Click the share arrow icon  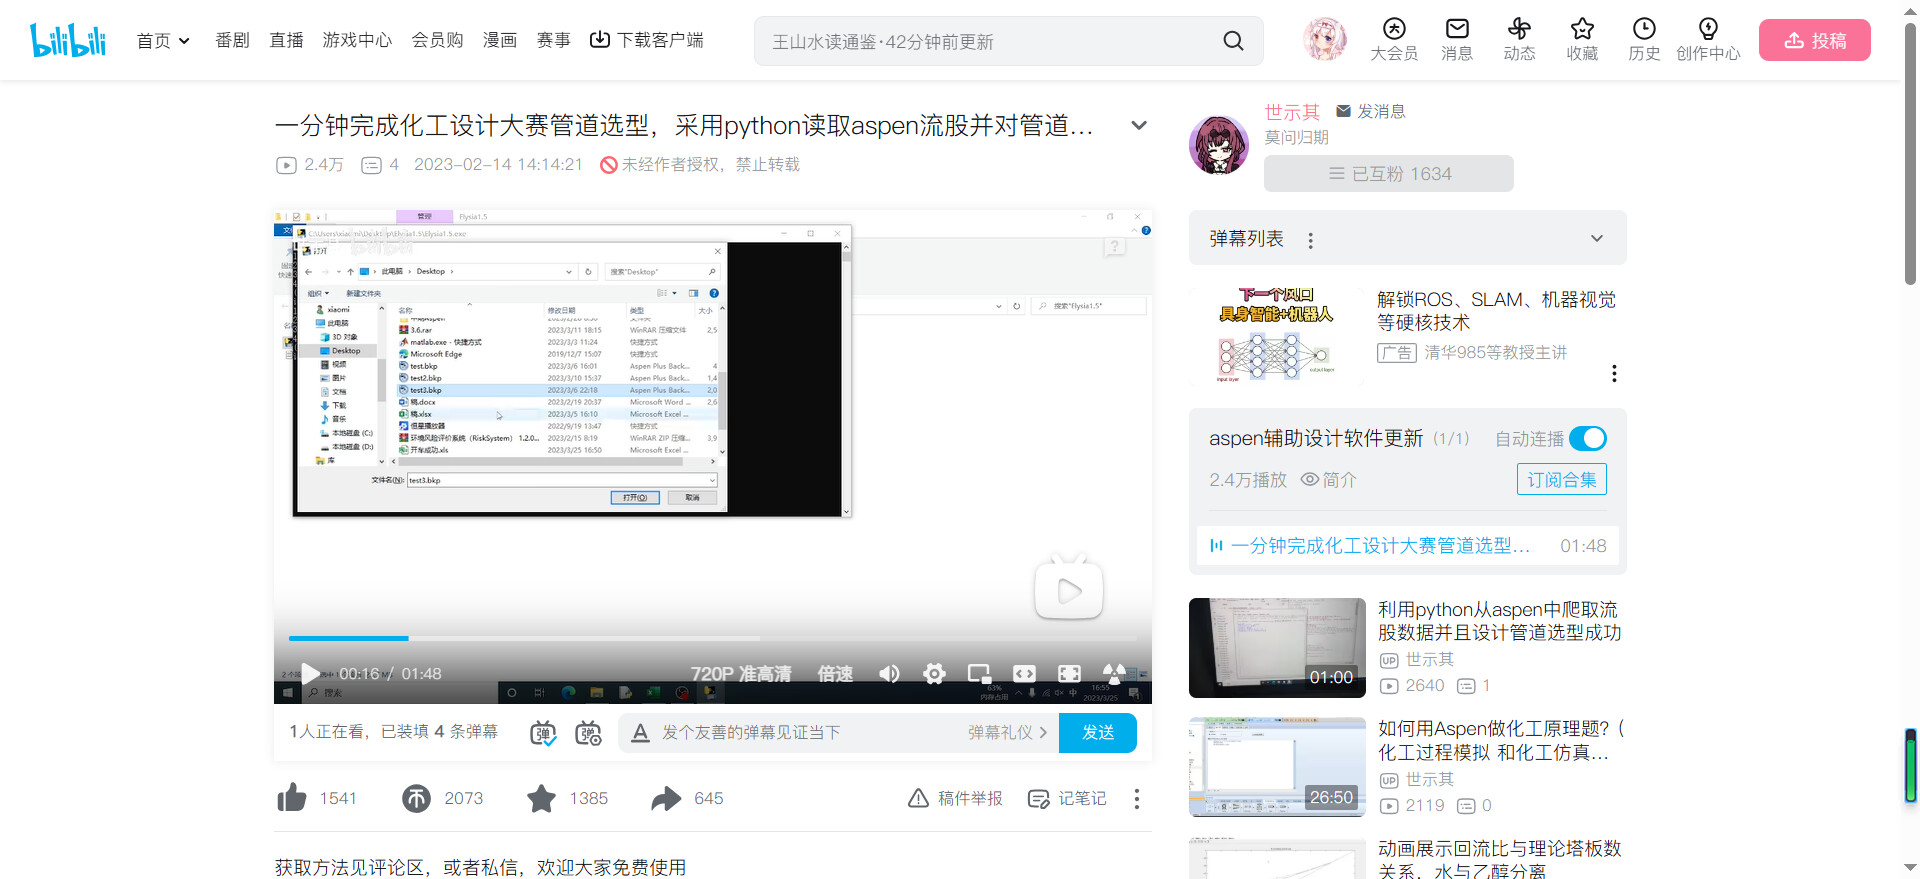click(666, 798)
